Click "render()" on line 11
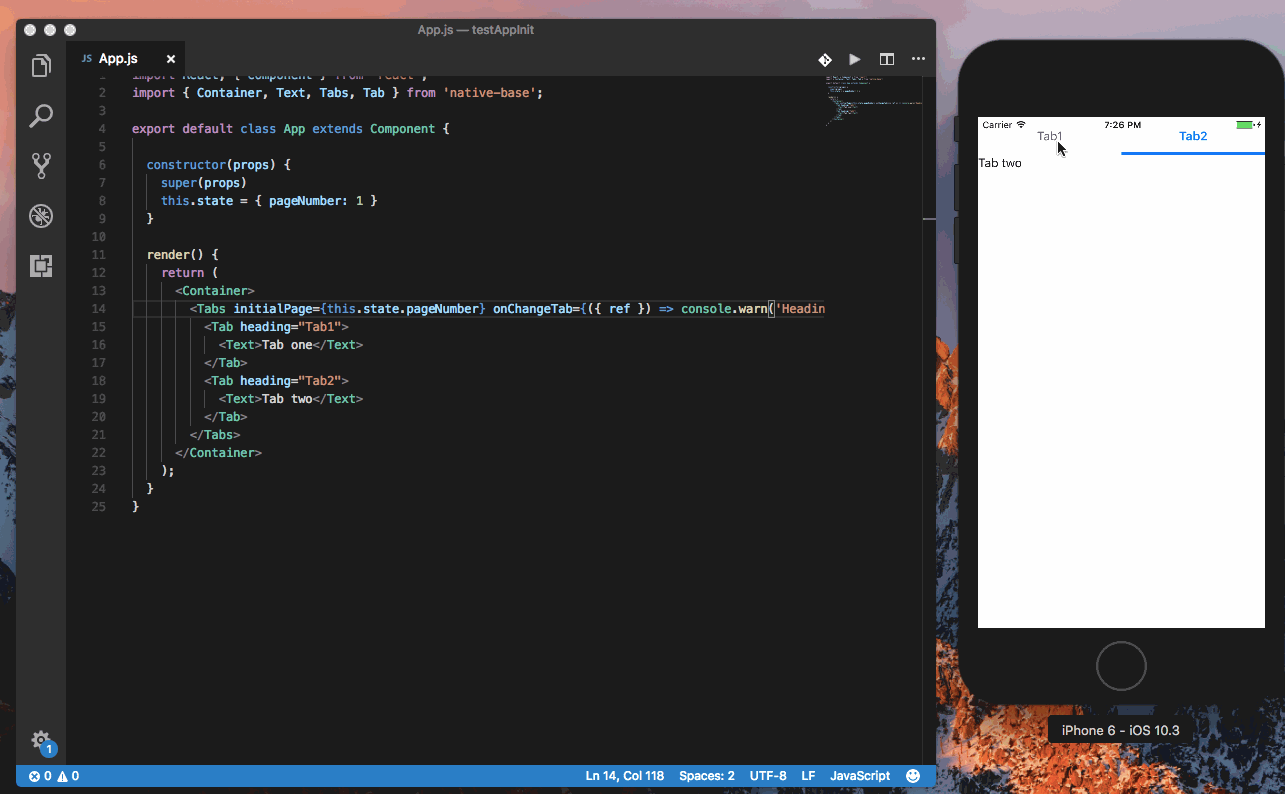 [176, 255]
